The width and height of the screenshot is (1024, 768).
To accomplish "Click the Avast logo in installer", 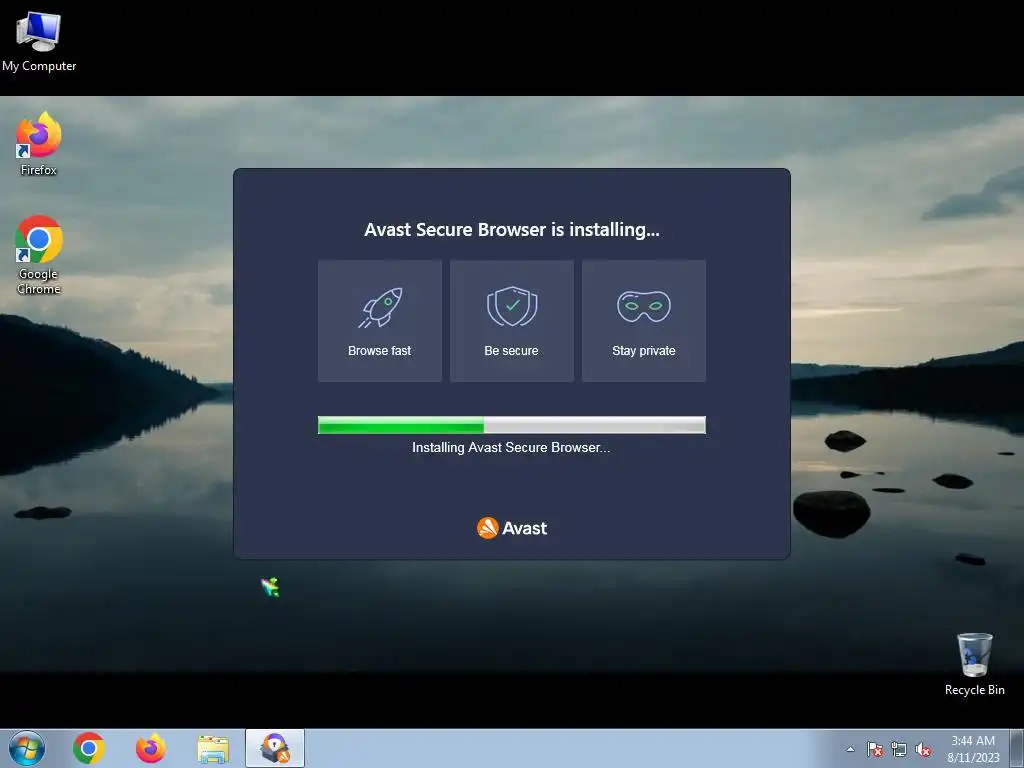I will point(512,528).
